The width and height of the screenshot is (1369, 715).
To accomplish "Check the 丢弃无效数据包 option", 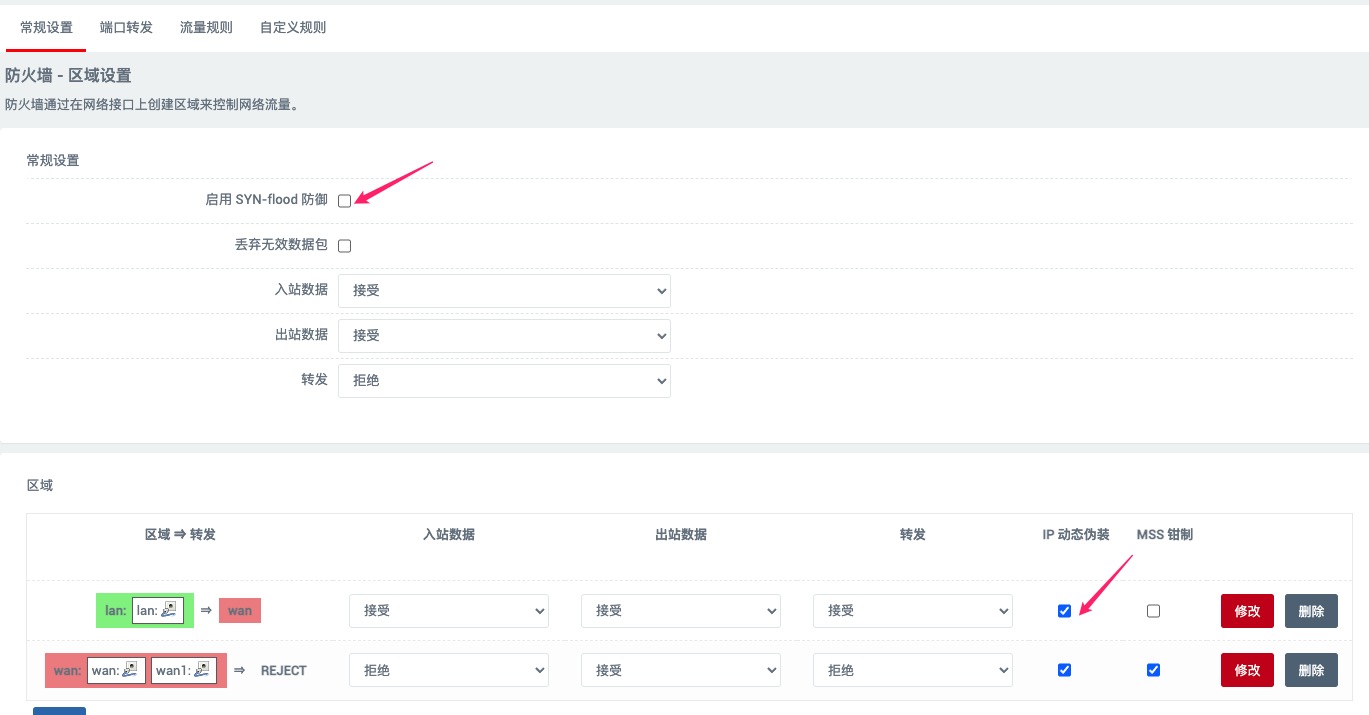I will tap(344, 245).
